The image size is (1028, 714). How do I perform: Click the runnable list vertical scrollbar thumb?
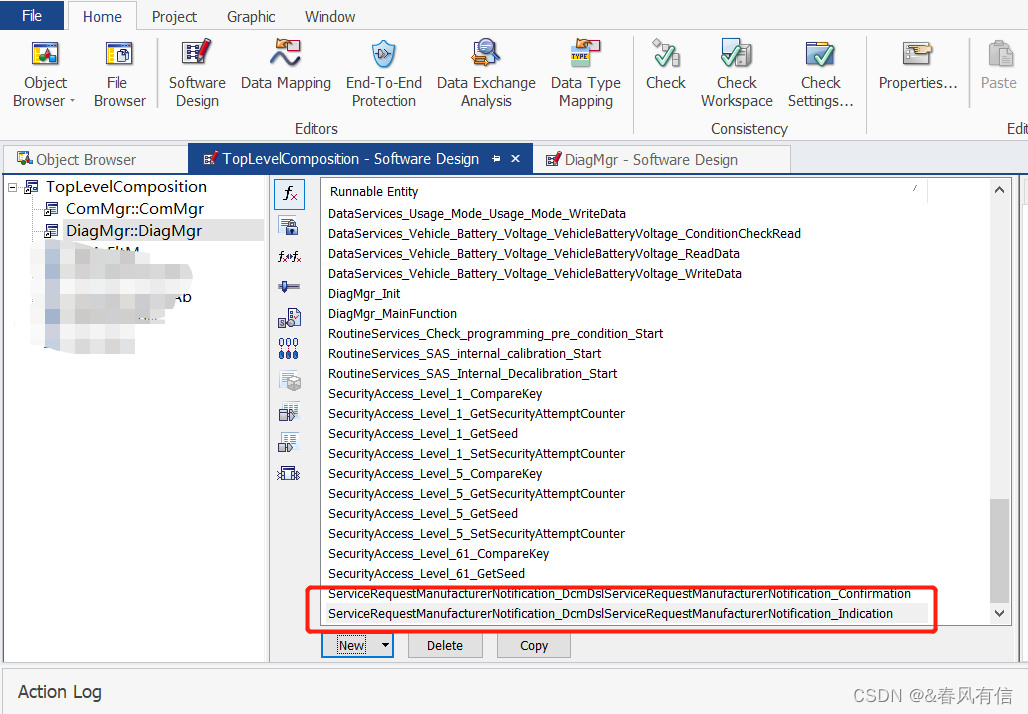(x=999, y=551)
